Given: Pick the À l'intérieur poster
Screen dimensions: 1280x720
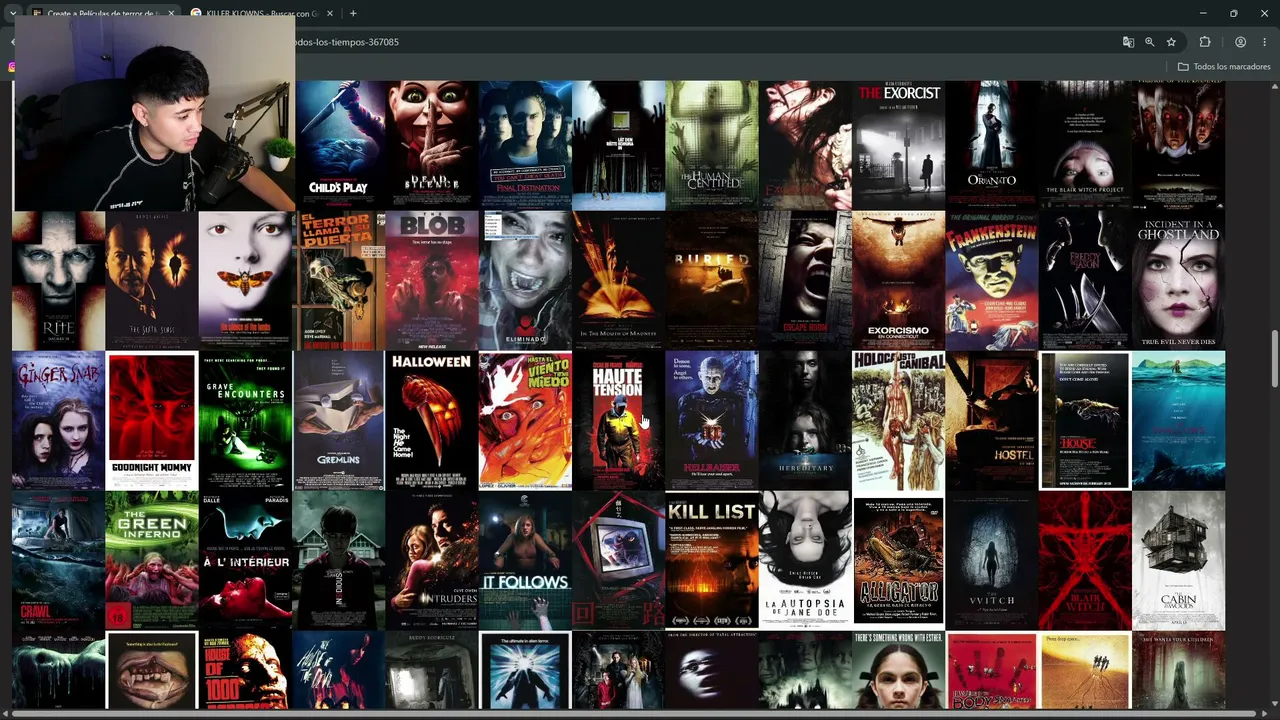Looking at the screenshot, I should (x=245, y=561).
